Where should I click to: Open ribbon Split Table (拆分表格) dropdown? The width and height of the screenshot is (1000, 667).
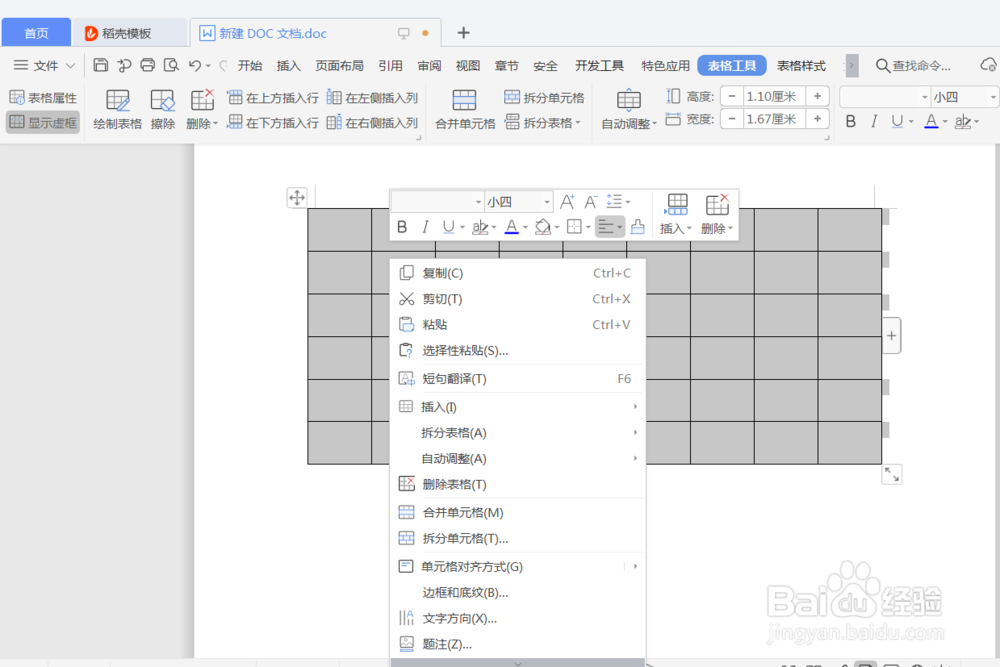point(543,122)
